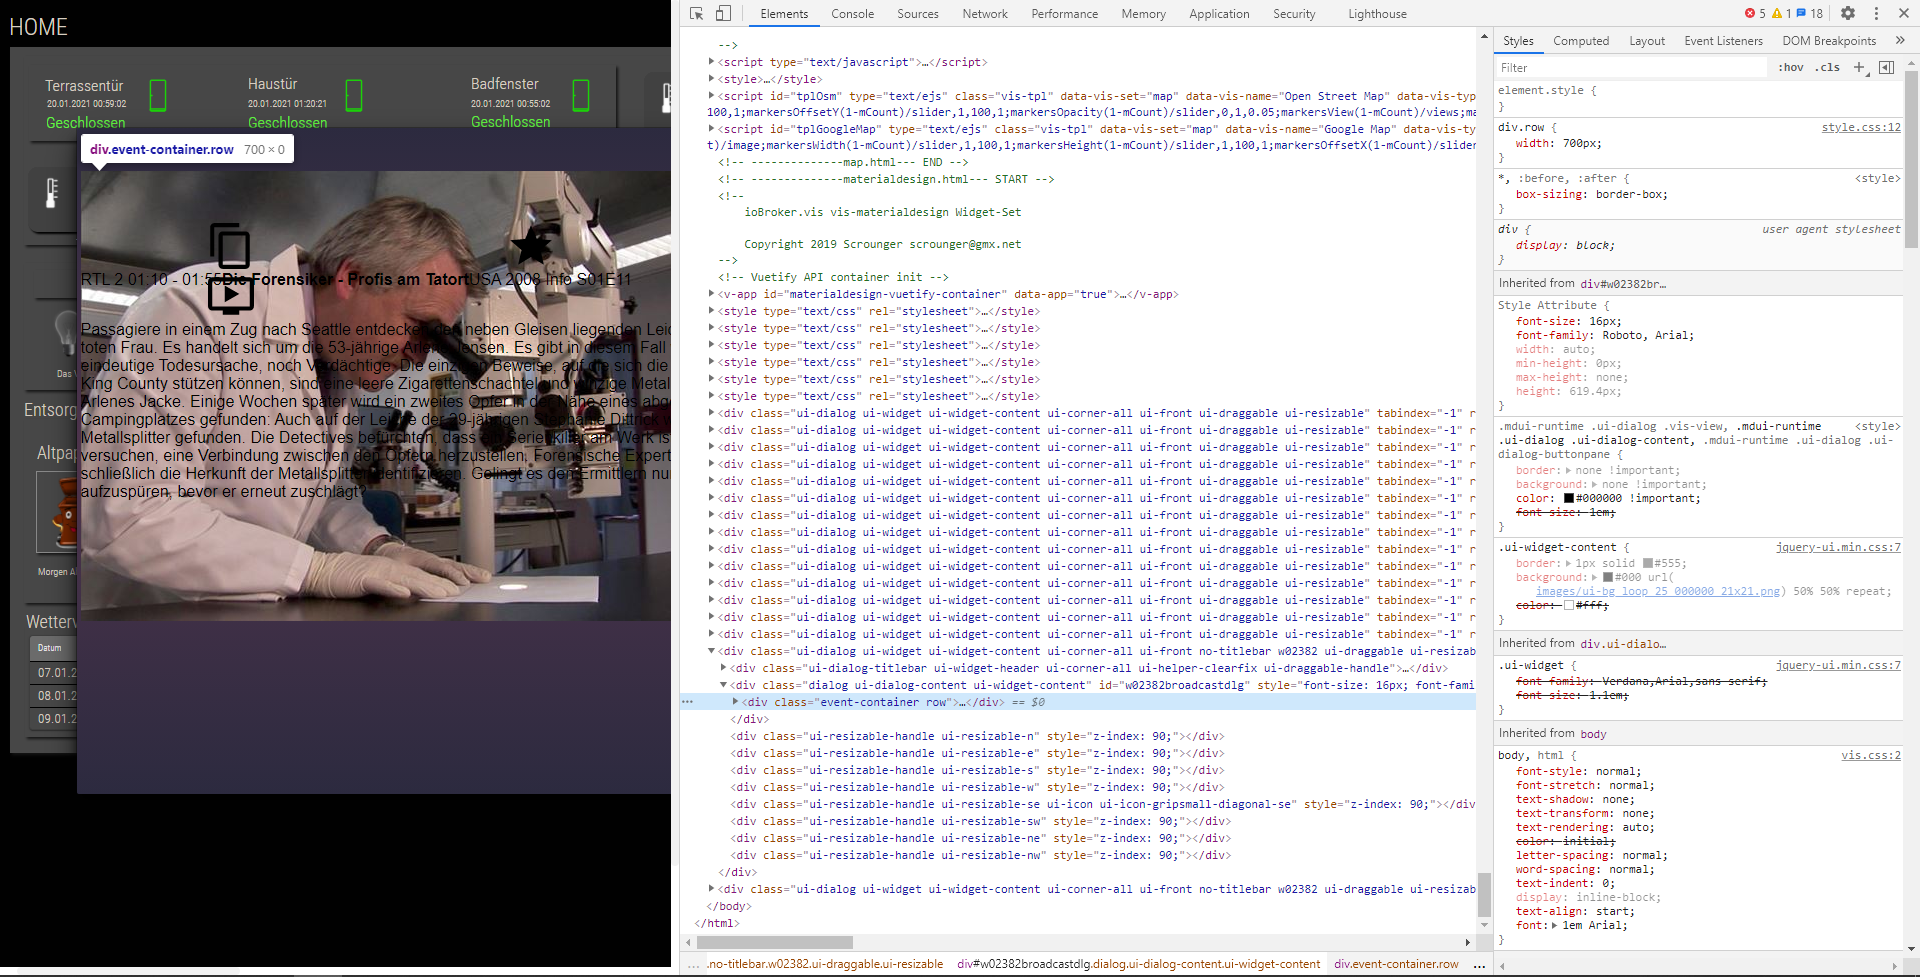The height and width of the screenshot is (977, 1920).
Task: Open the vis.css:2 source link
Action: pos(1871,756)
